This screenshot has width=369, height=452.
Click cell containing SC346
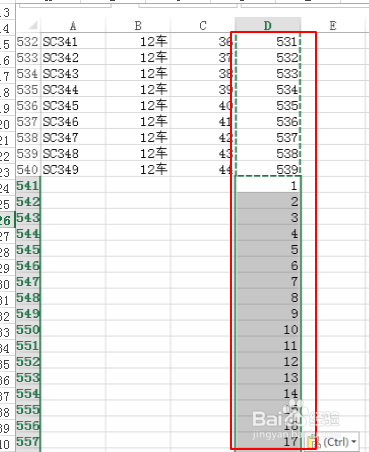[73, 121]
